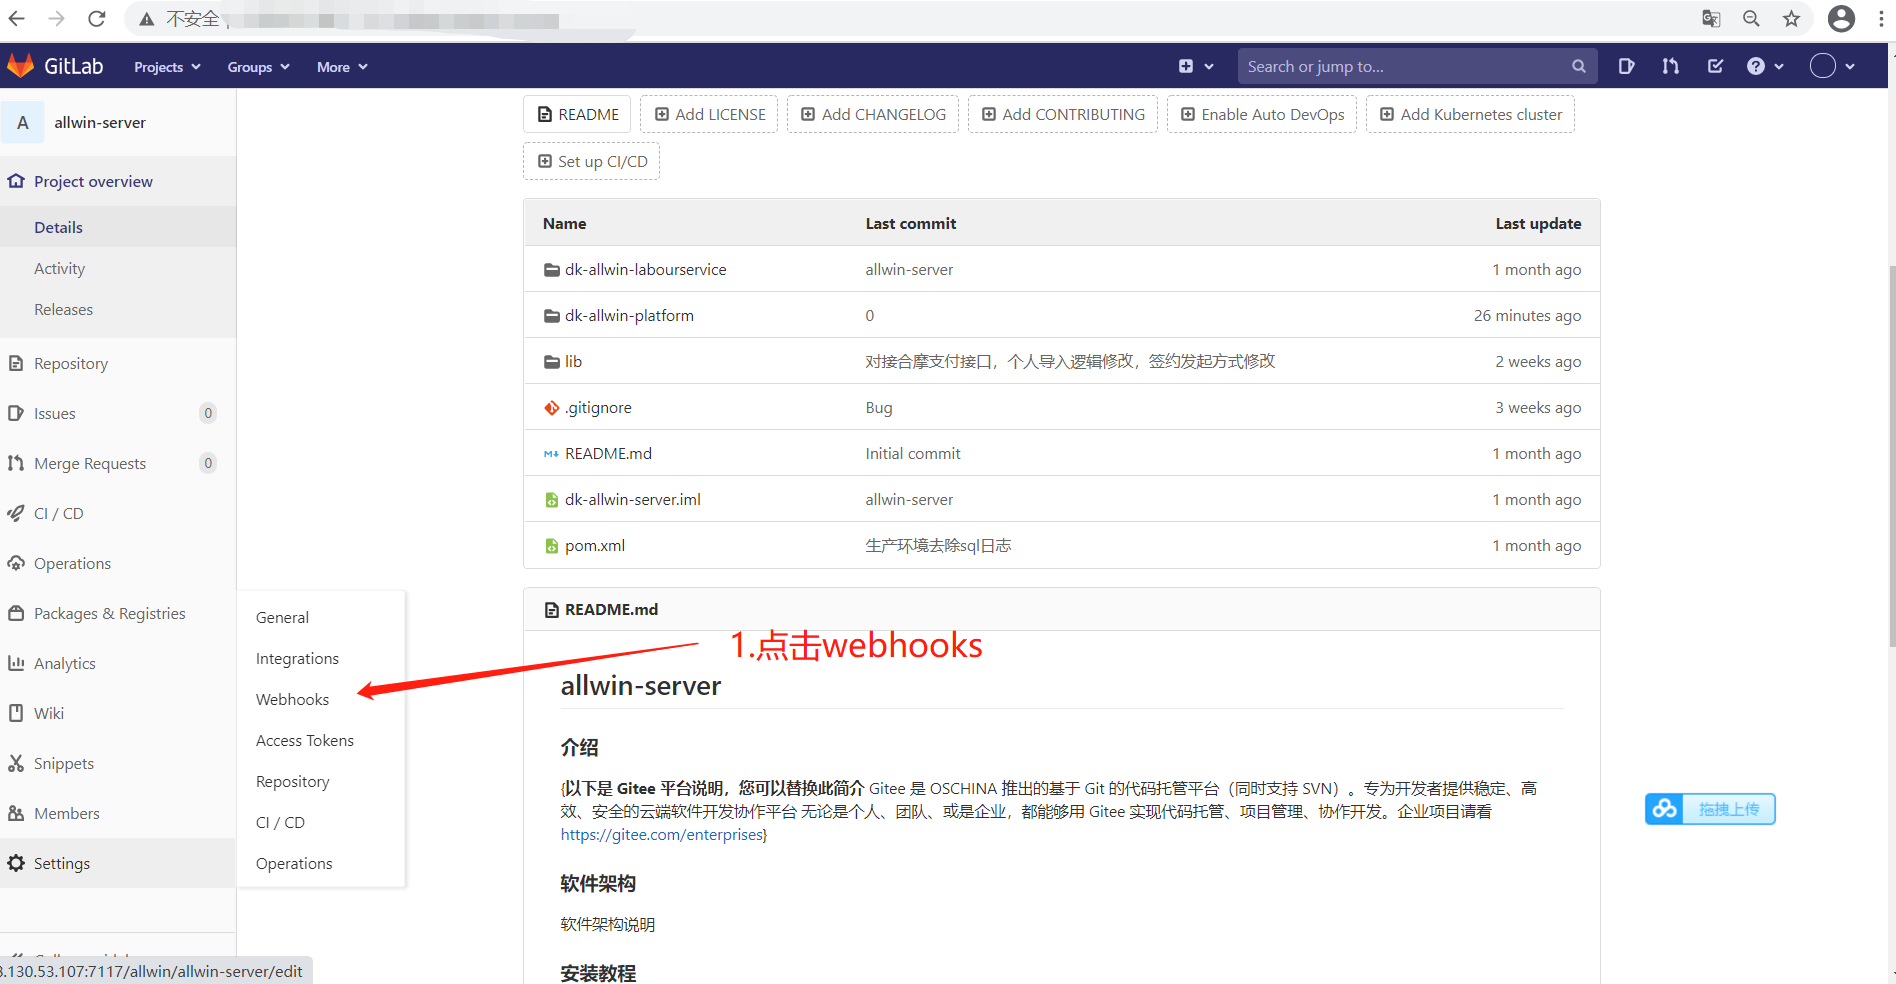Click the translate page icon in address bar
This screenshot has width=1896, height=984.
tap(1711, 18)
